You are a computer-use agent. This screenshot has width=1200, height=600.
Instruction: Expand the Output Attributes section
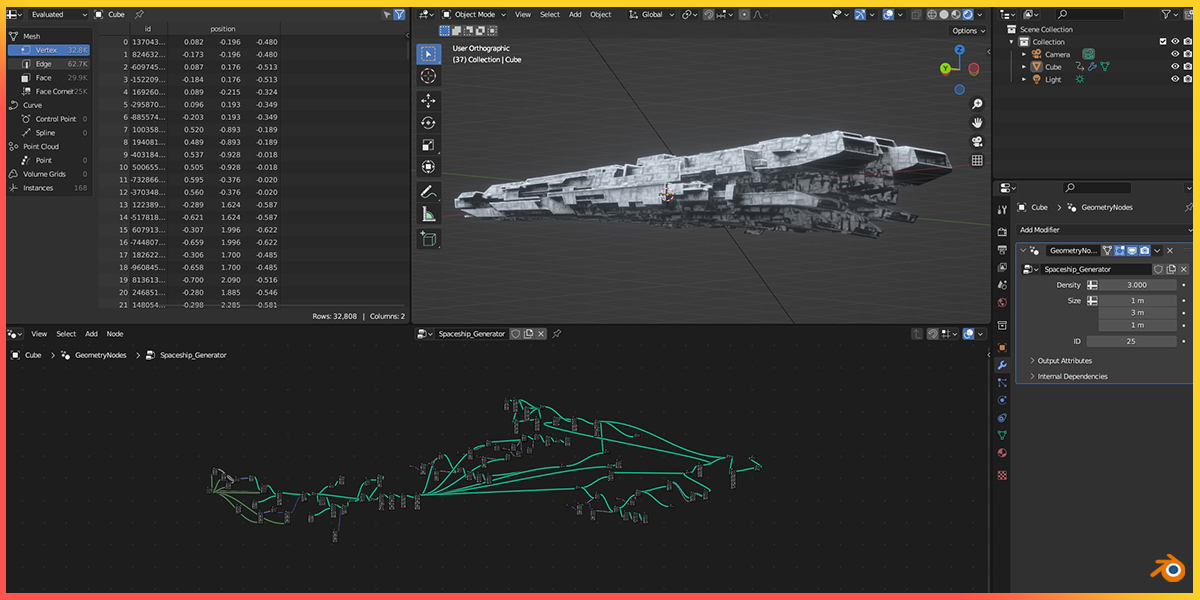[1063, 361]
